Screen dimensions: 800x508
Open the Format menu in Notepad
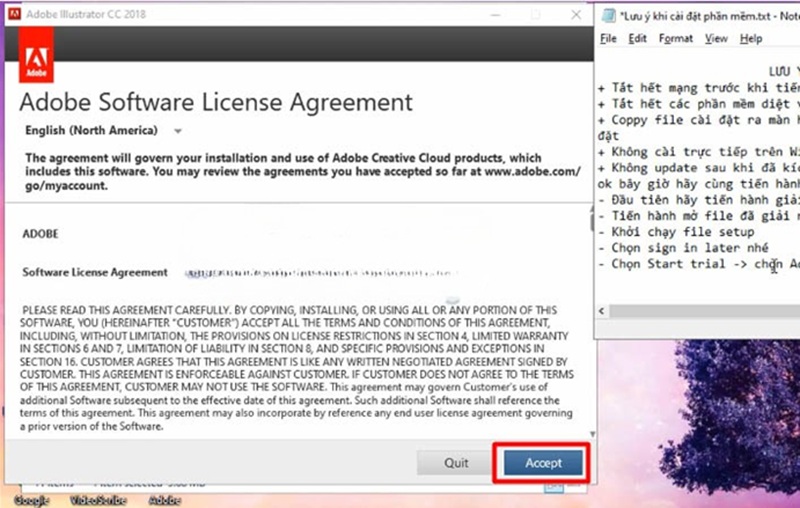[676, 39]
